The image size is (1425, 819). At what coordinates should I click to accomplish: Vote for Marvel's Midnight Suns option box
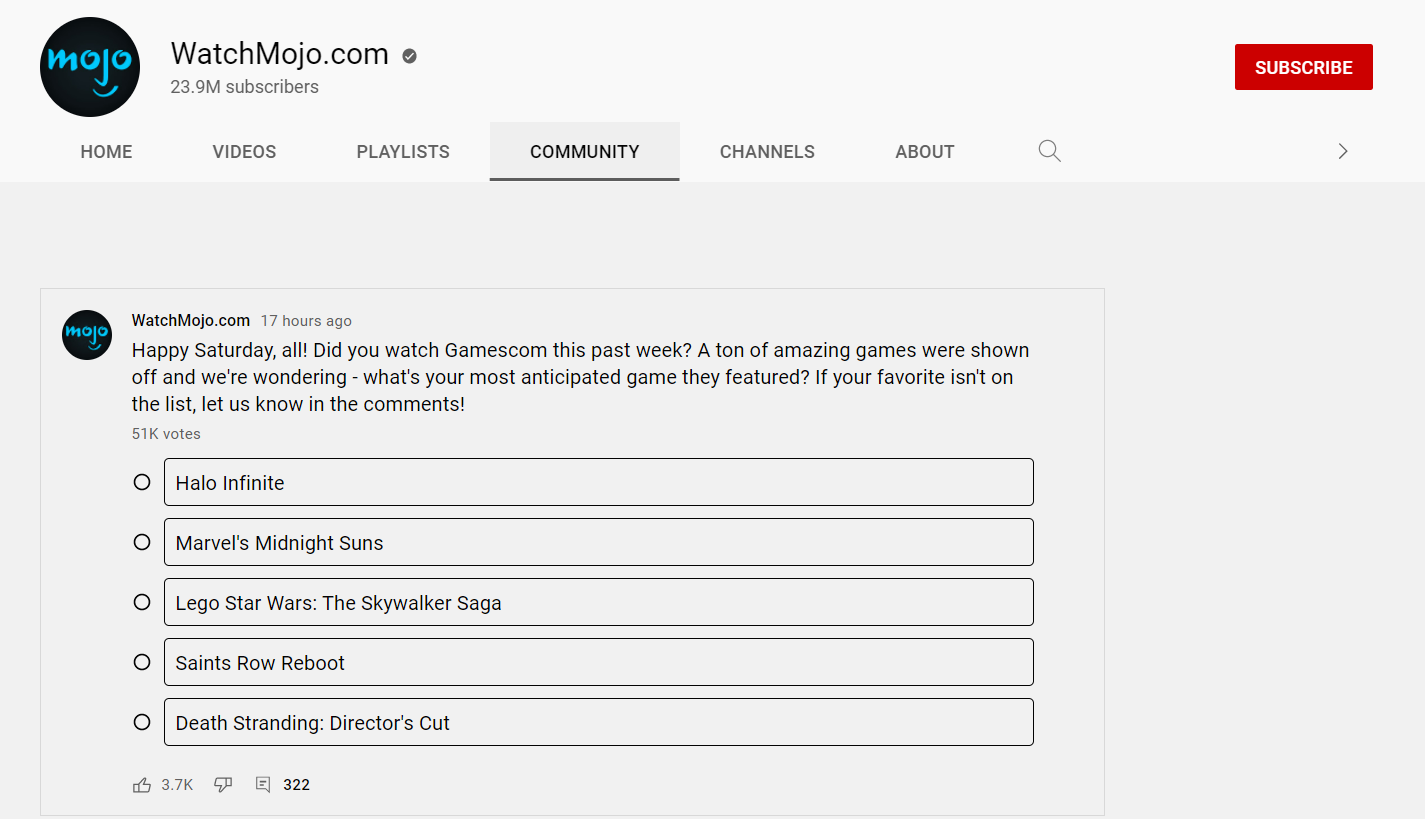(x=599, y=542)
